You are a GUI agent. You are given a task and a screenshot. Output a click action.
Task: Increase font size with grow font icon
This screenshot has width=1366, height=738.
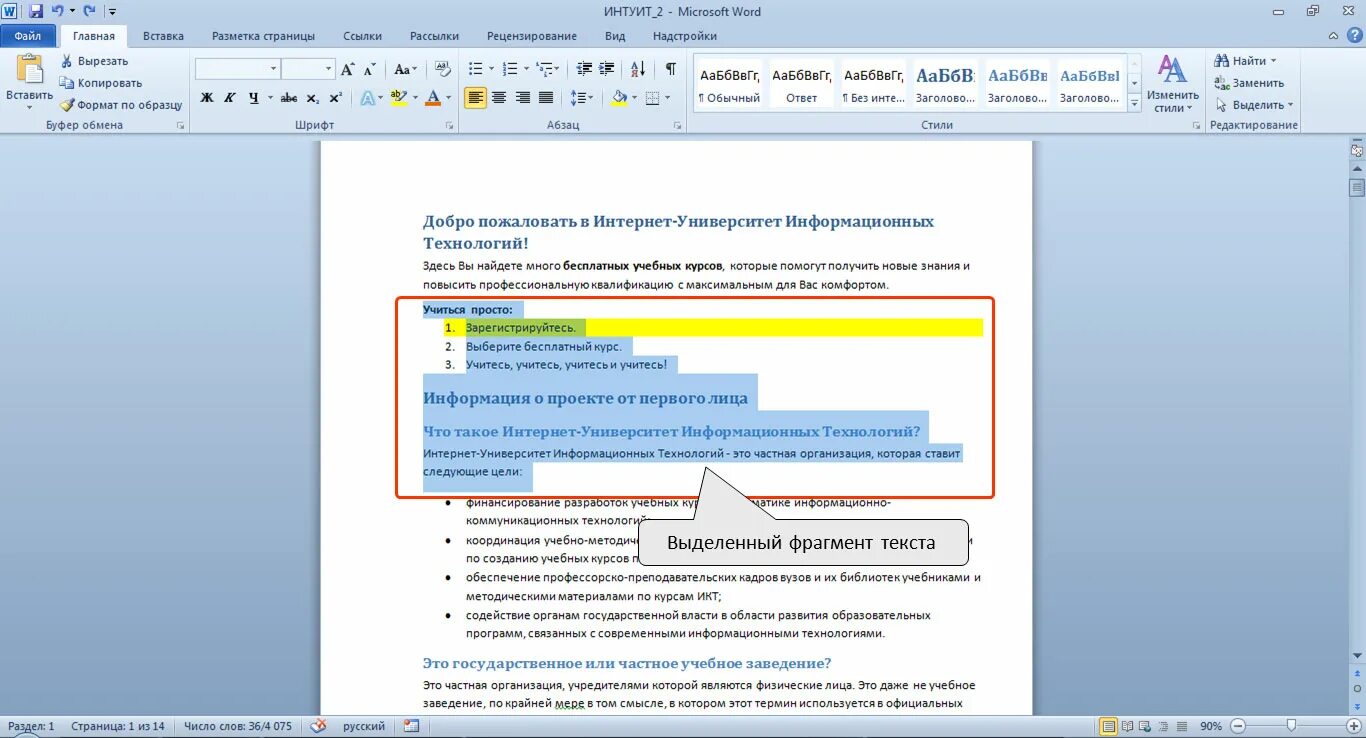[x=348, y=69]
